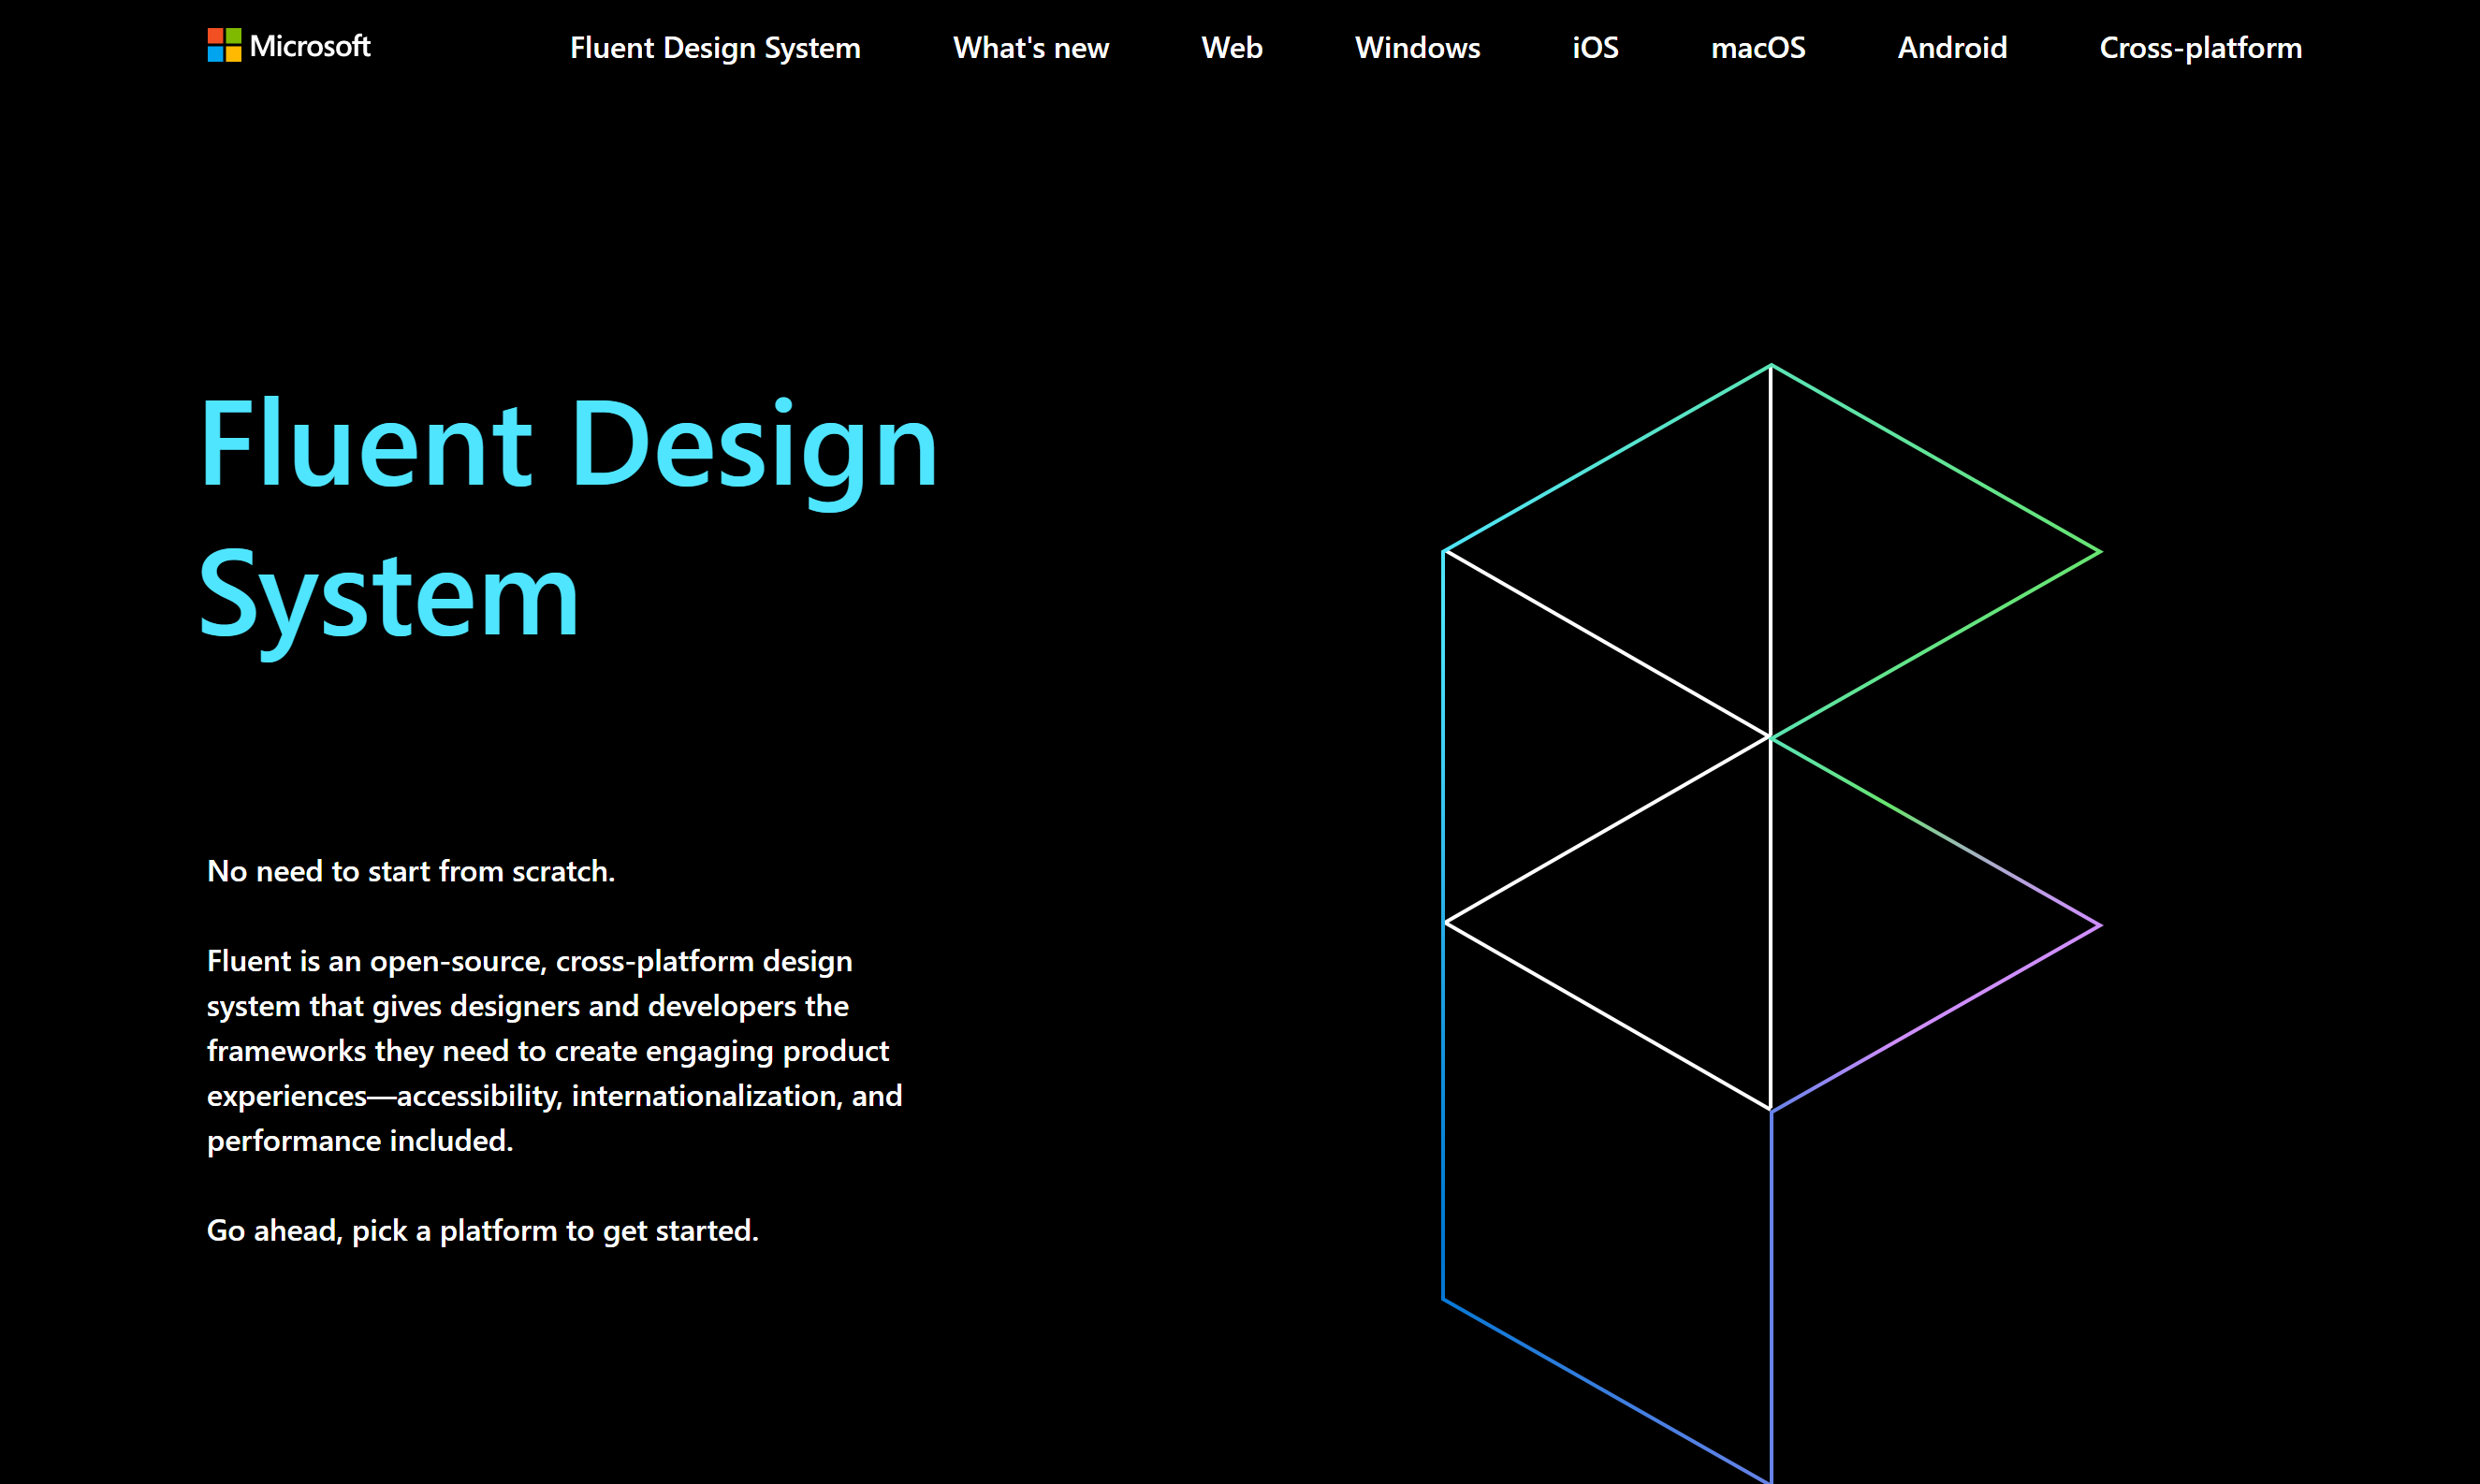Navigate to Fluent Design System page
Image resolution: width=2480 pixels, height=1484 pixels.
(x=717, y=48)
